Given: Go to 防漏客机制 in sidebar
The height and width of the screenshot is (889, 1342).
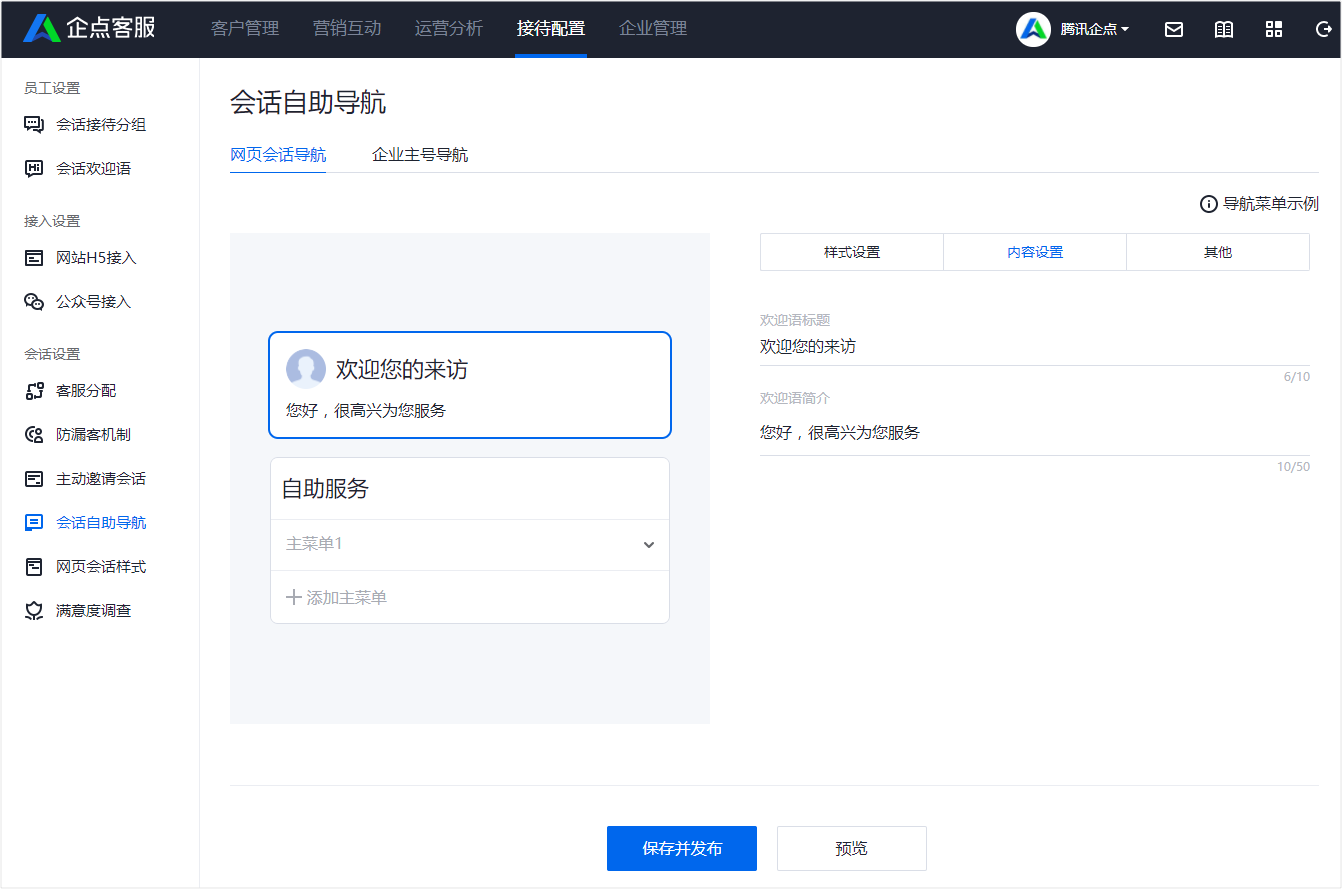Looking at the screenshot, I should tap(94, 435).
